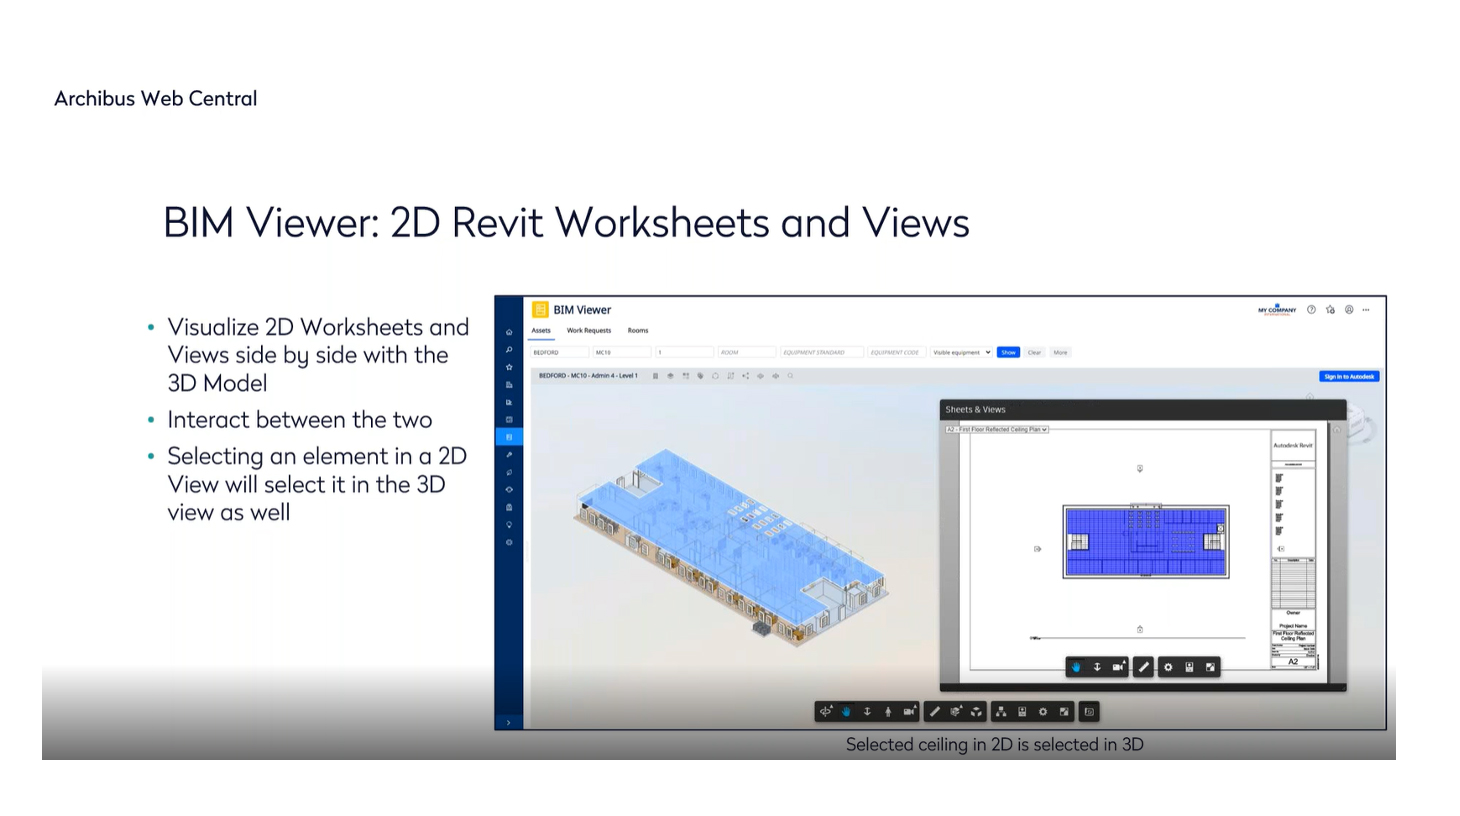Focus the MC10 building filter field

coord(622,352)
